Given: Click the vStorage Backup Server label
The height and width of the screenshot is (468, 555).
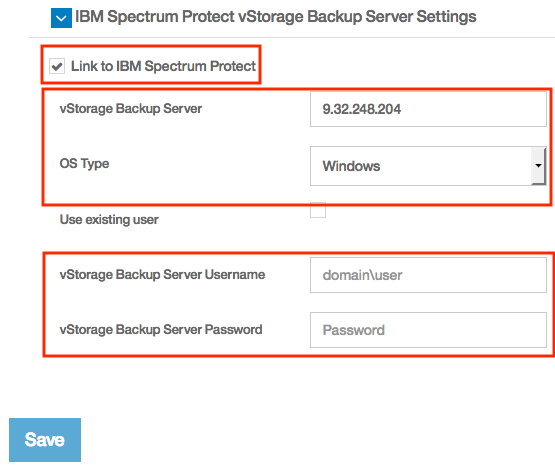Looking at the screenshot, I should click(x=131, y=109).
